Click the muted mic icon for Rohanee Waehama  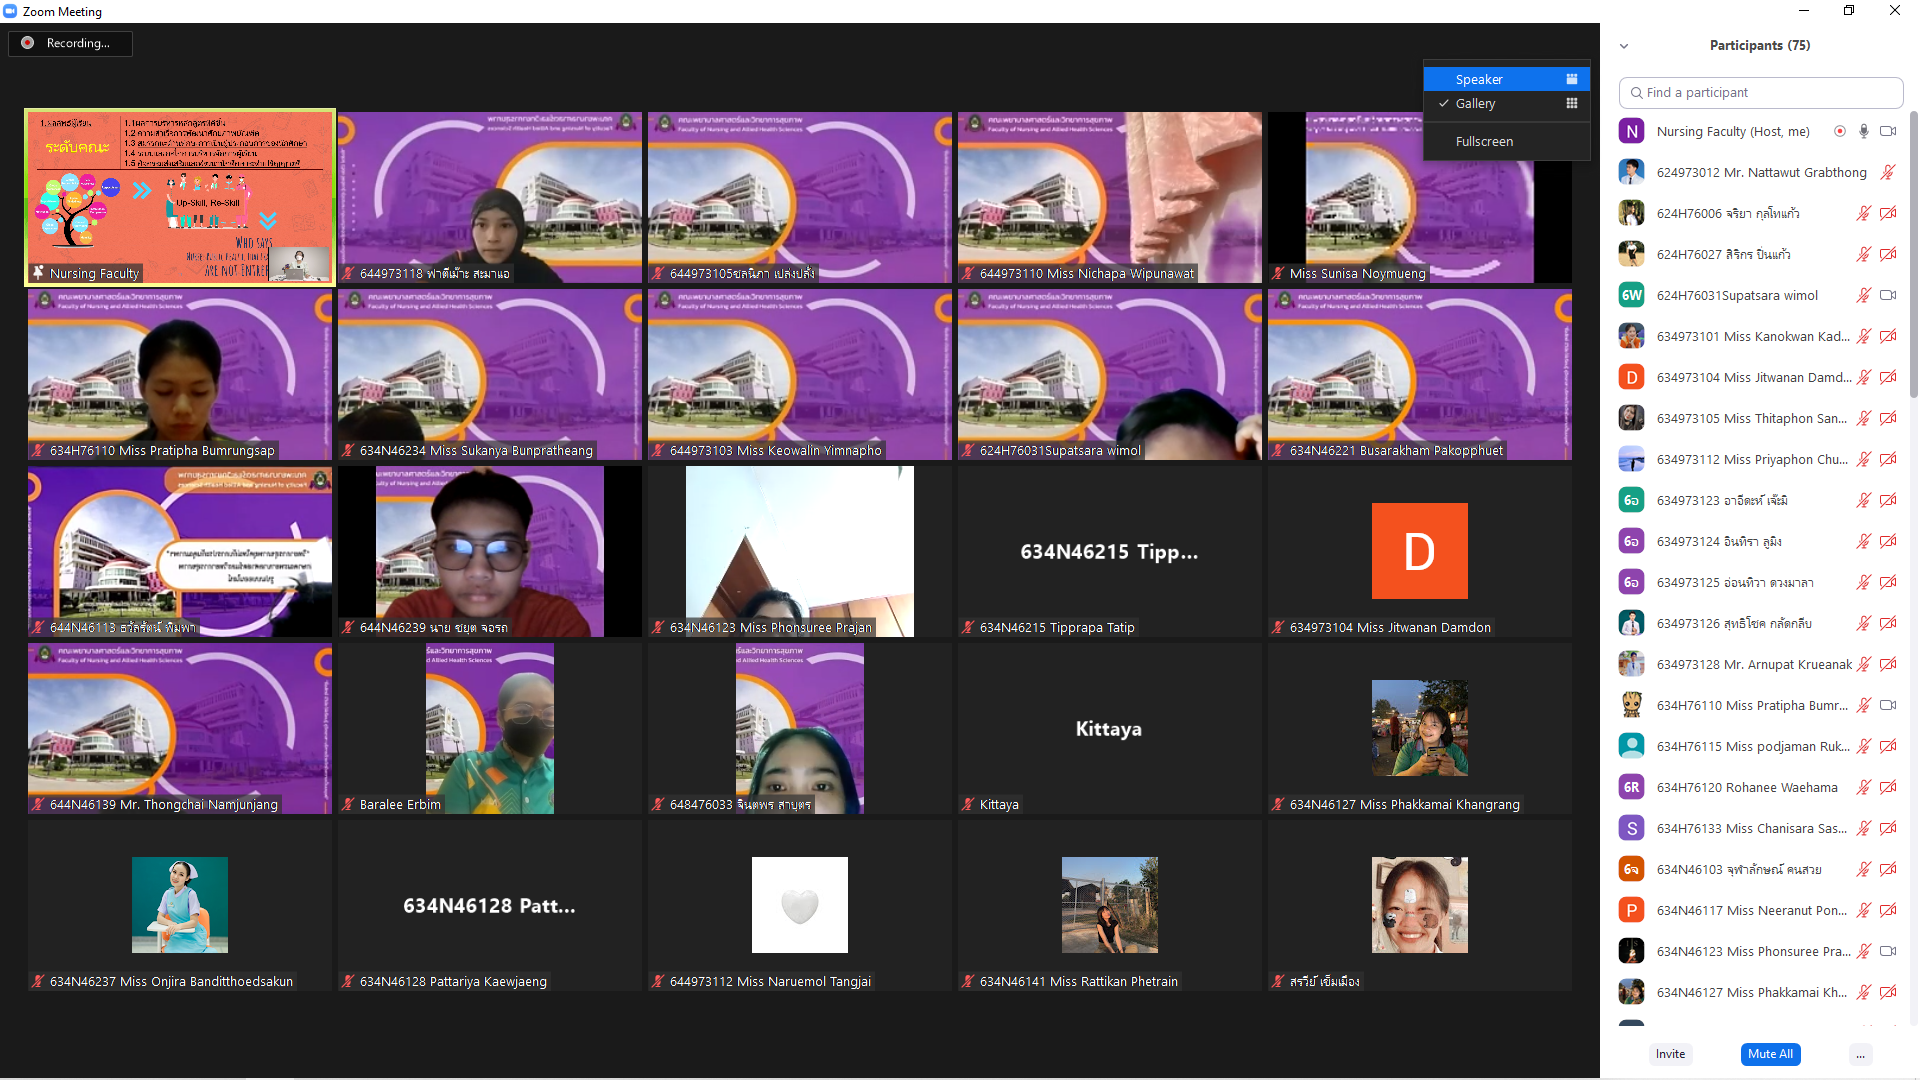[1864, 787]
